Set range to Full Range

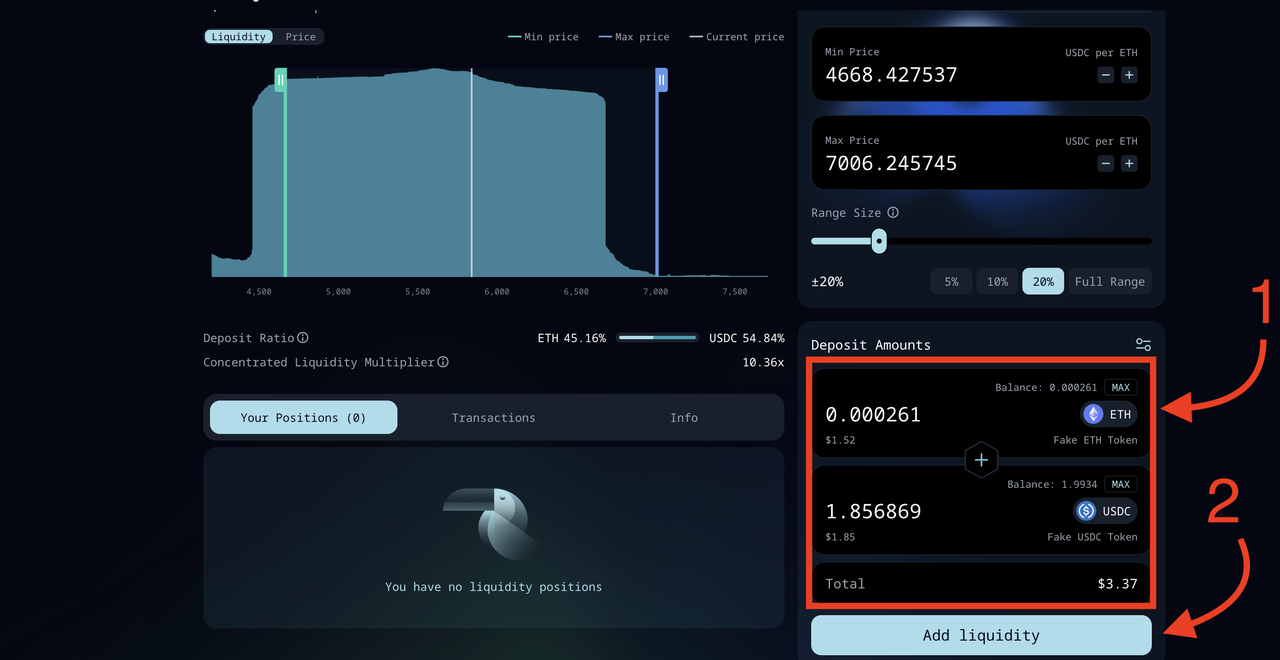(1110, 281)
